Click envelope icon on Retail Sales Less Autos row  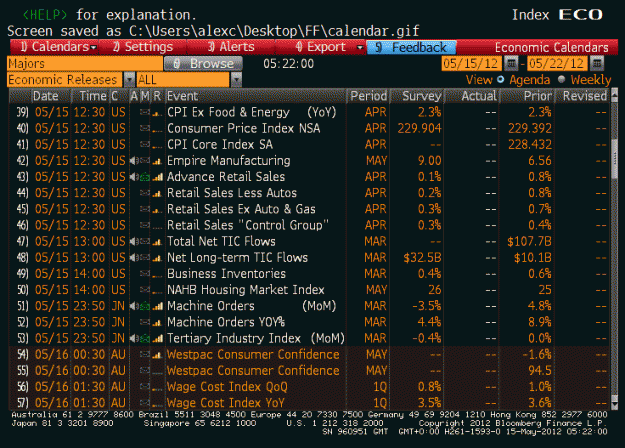coord(145,193)
